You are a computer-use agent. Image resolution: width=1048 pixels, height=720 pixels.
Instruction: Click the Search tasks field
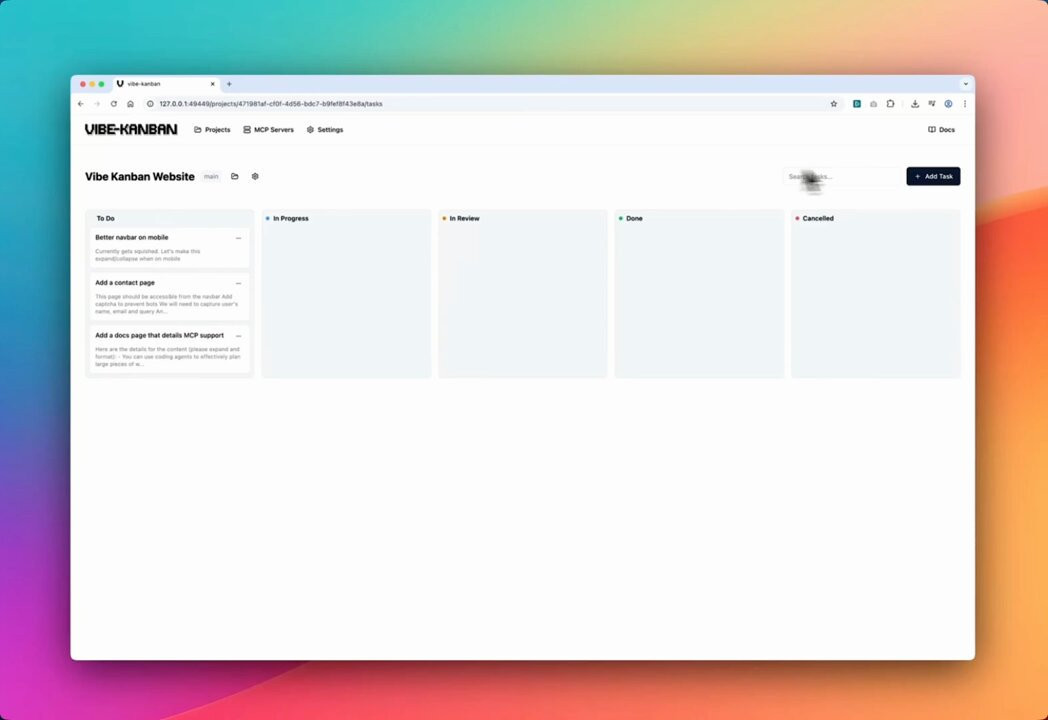[842, 176]
